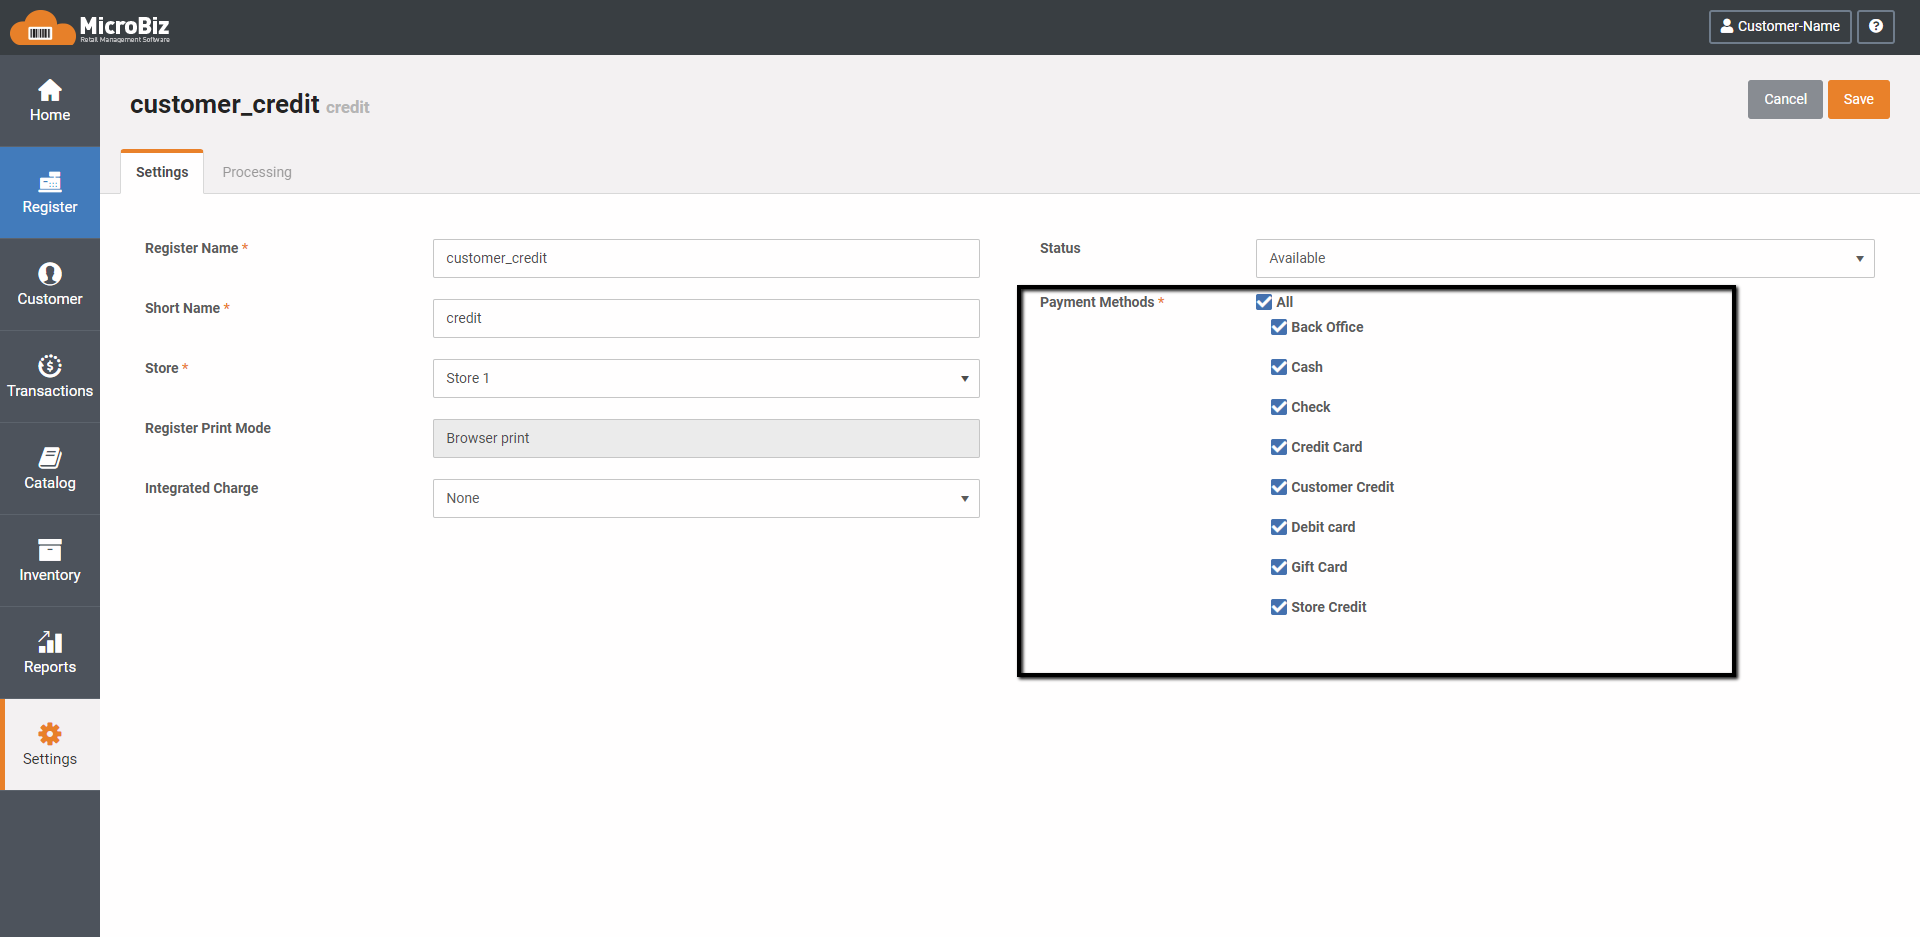Open the Status dropdown

click(x=1565, y=258)
